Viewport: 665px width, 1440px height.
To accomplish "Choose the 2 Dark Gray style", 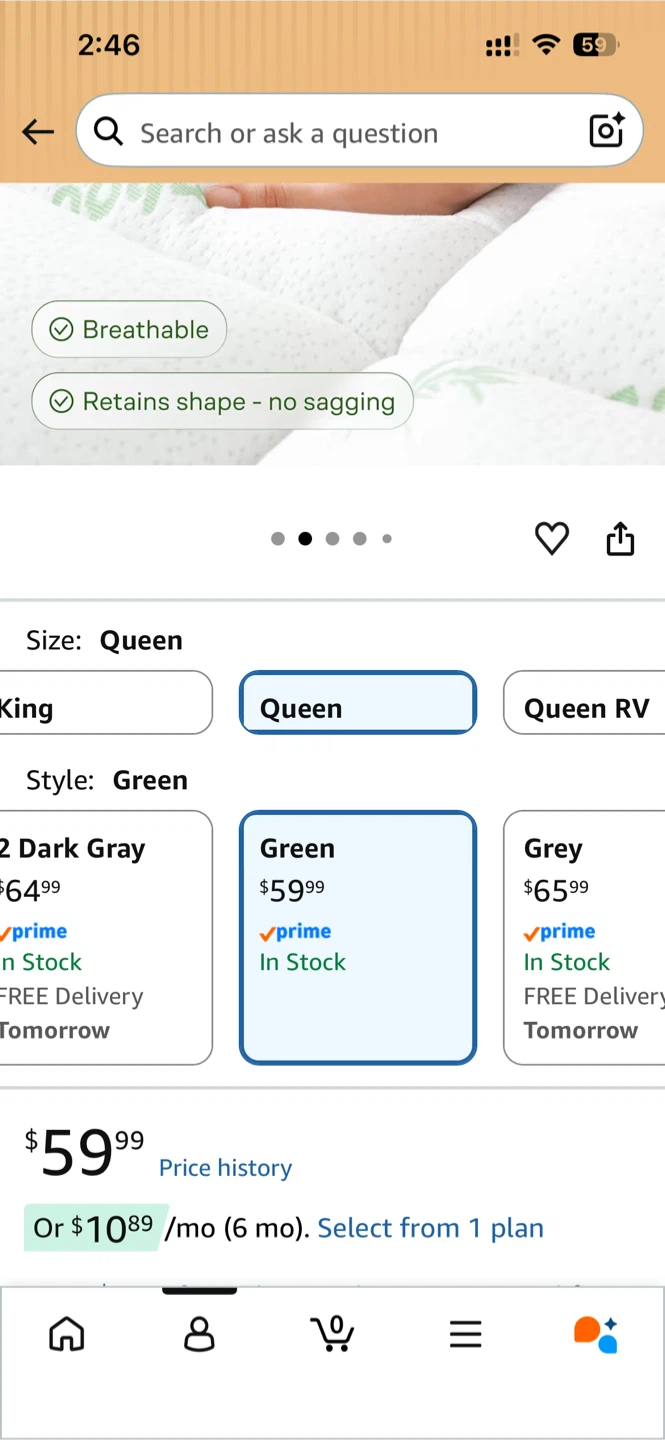I will tap(105, 938).
